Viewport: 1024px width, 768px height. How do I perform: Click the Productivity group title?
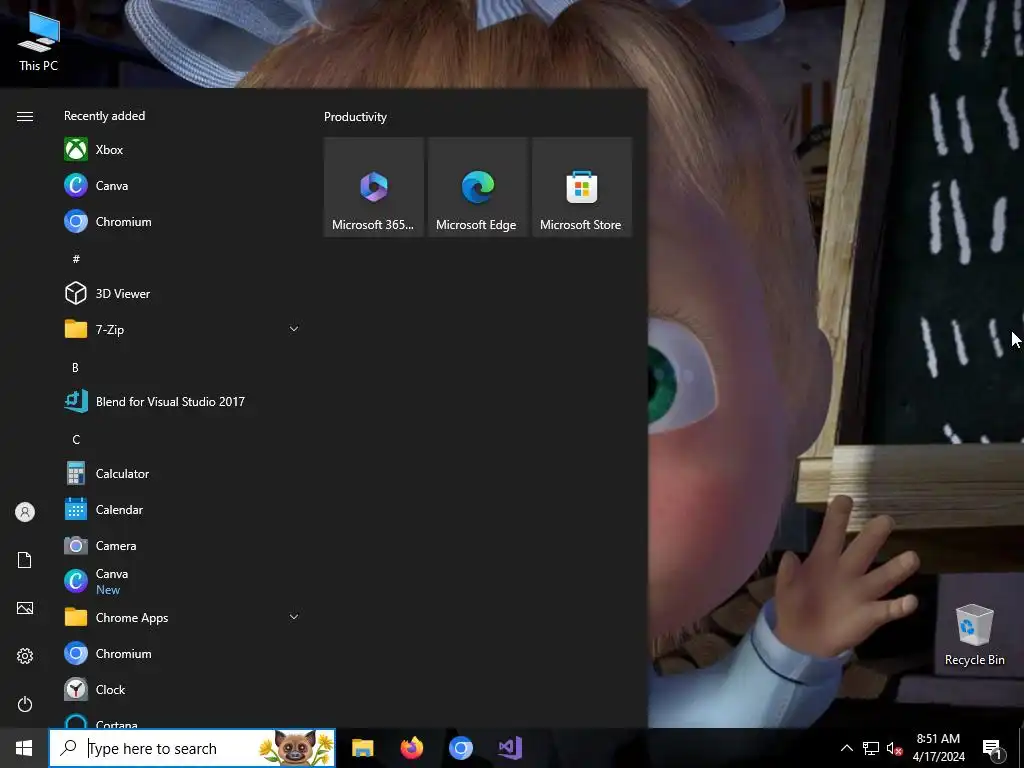coord(355,117)
